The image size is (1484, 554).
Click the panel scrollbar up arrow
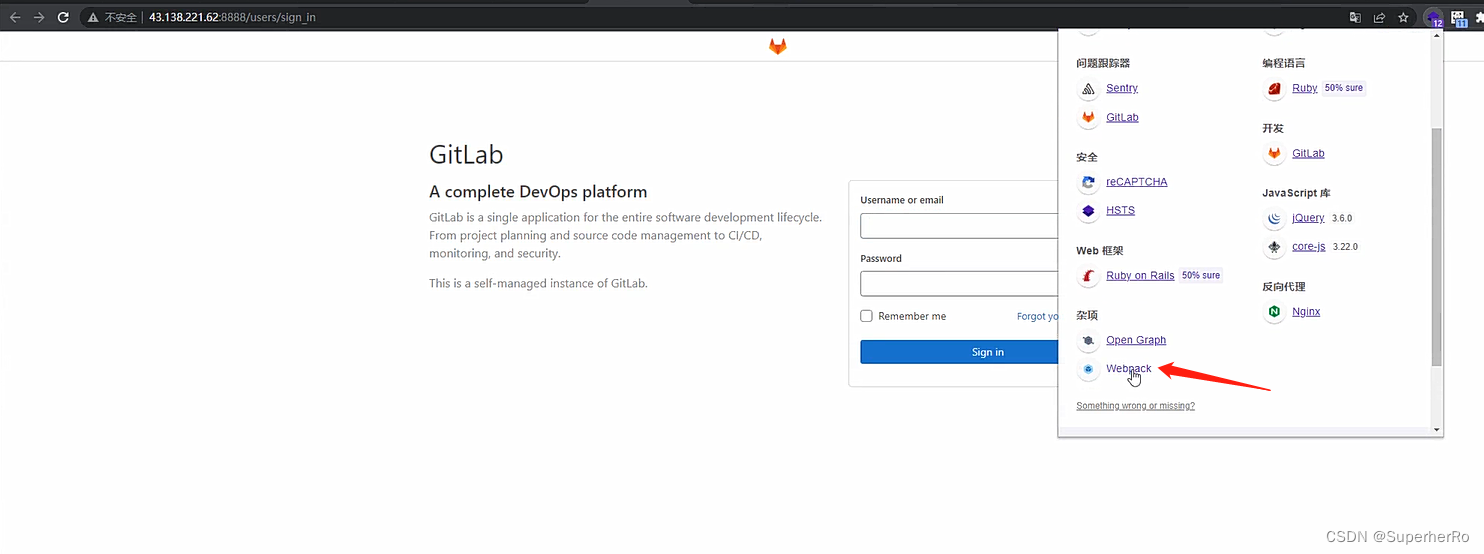pyautogui.click(x=1437, y=36)
